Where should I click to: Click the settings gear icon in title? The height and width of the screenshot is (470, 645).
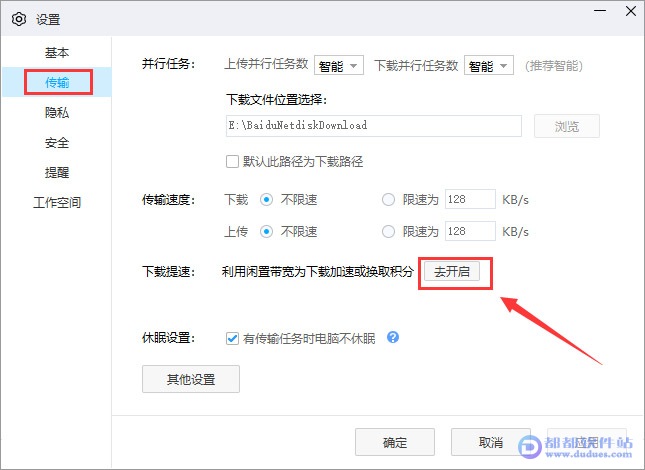tap(19, 19)
